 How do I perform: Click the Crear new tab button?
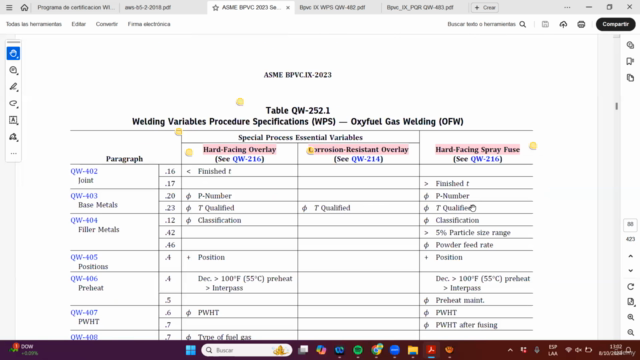coord(485,7)
